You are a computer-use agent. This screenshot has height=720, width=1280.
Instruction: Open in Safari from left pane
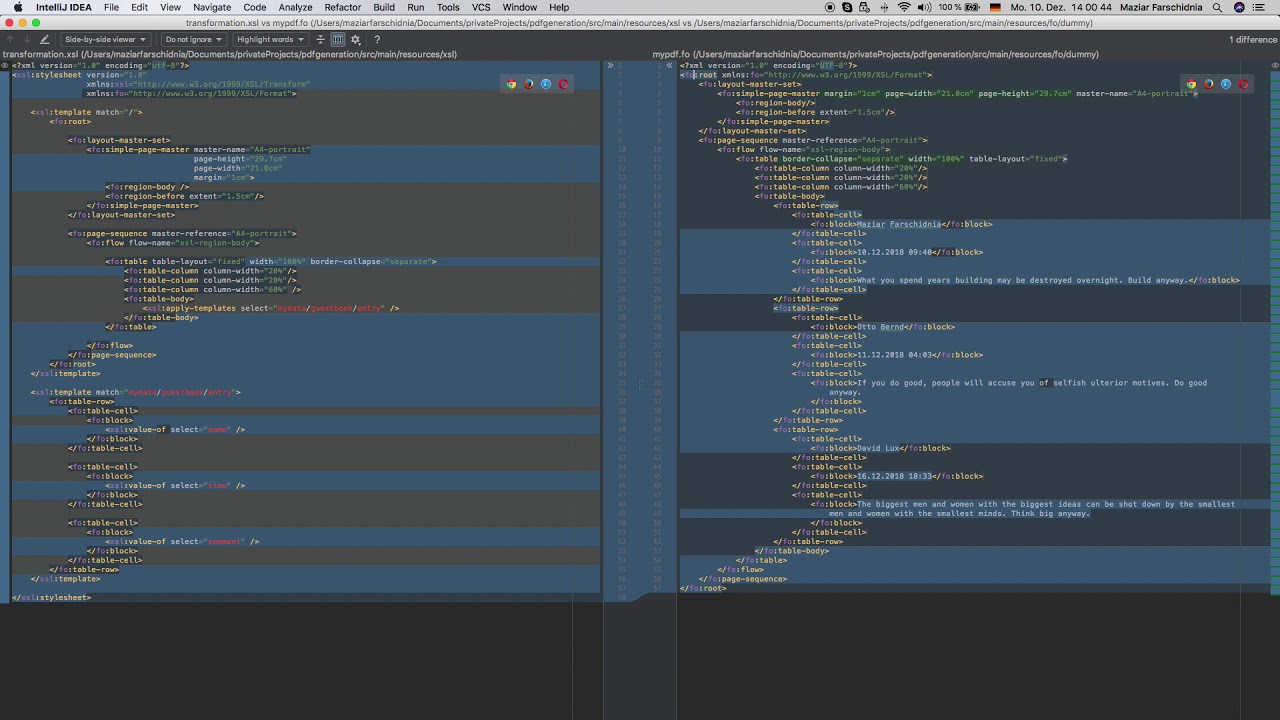tap(545, 84)
